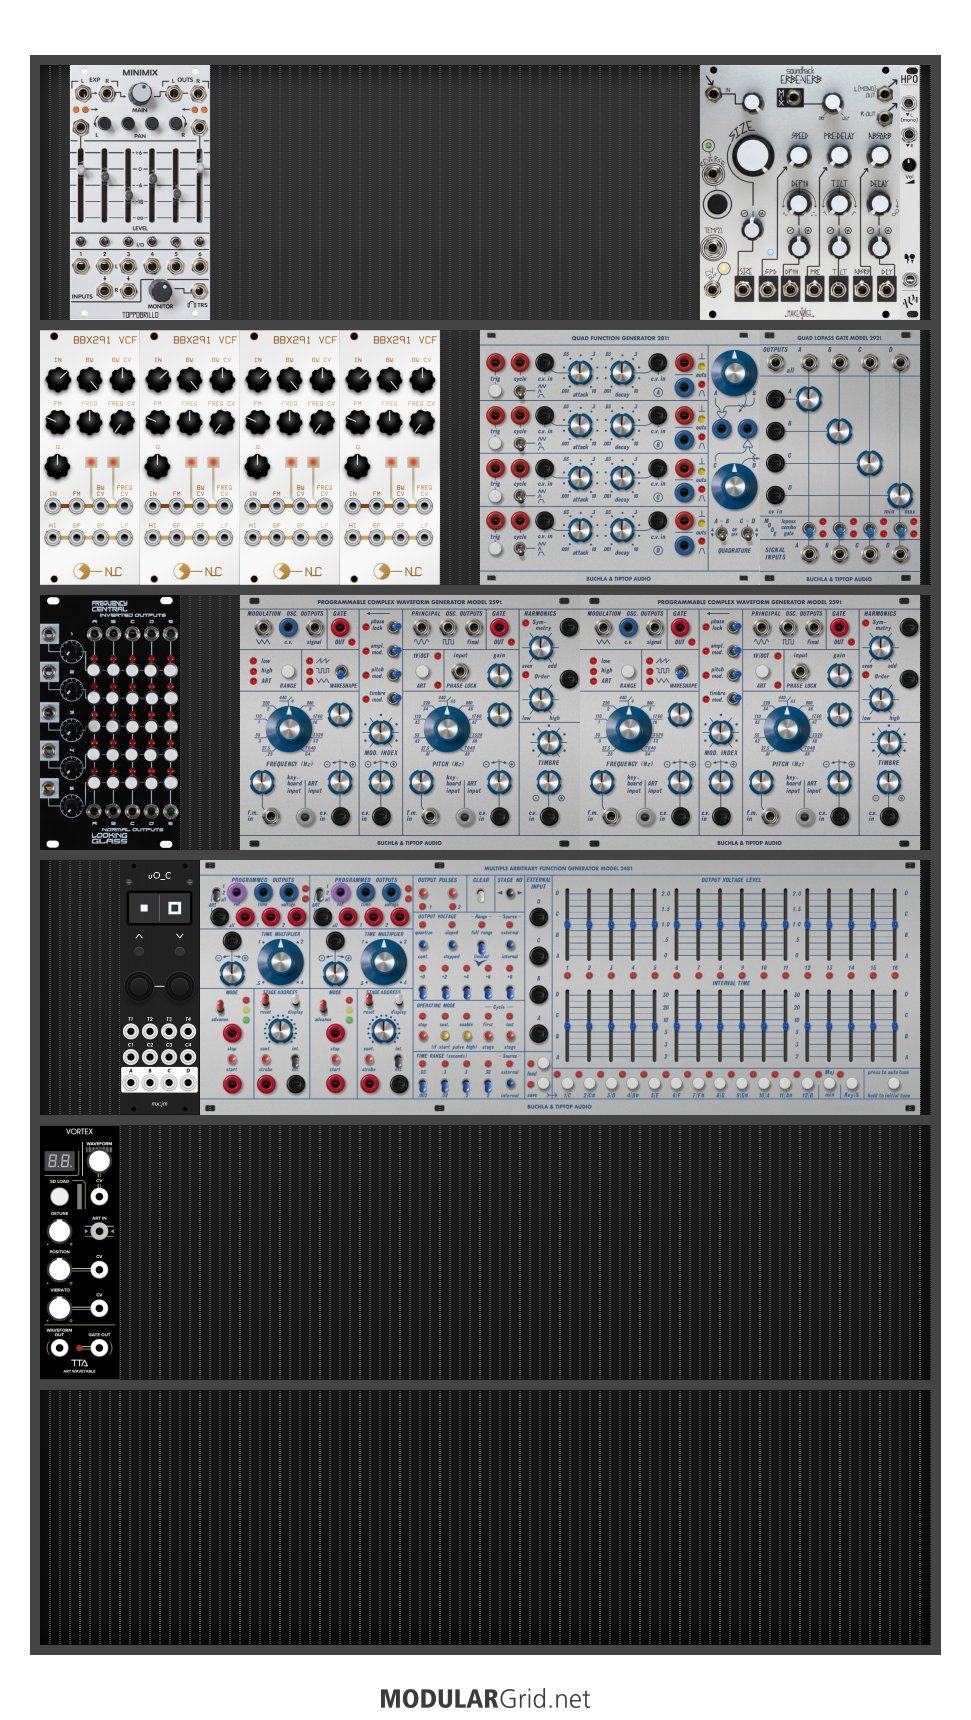Click the GATE OUT jack on Vortex
The image size is (971, 1720).
99,1347
